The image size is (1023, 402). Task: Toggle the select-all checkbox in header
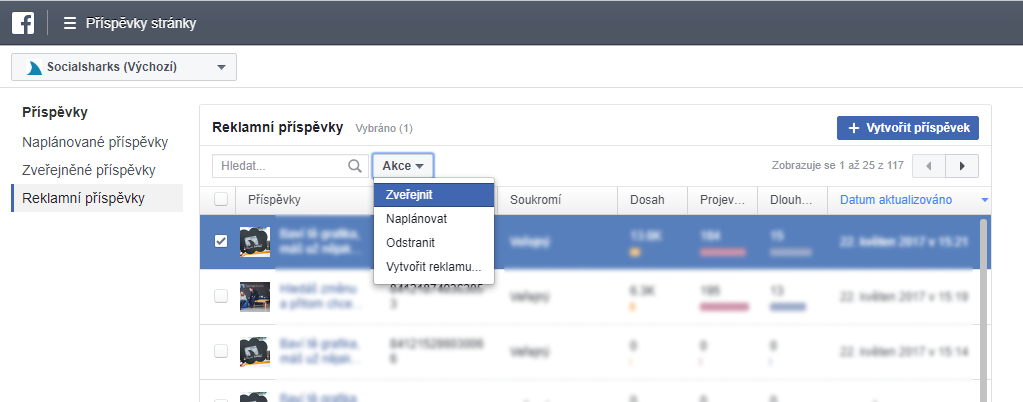[221, 200]
